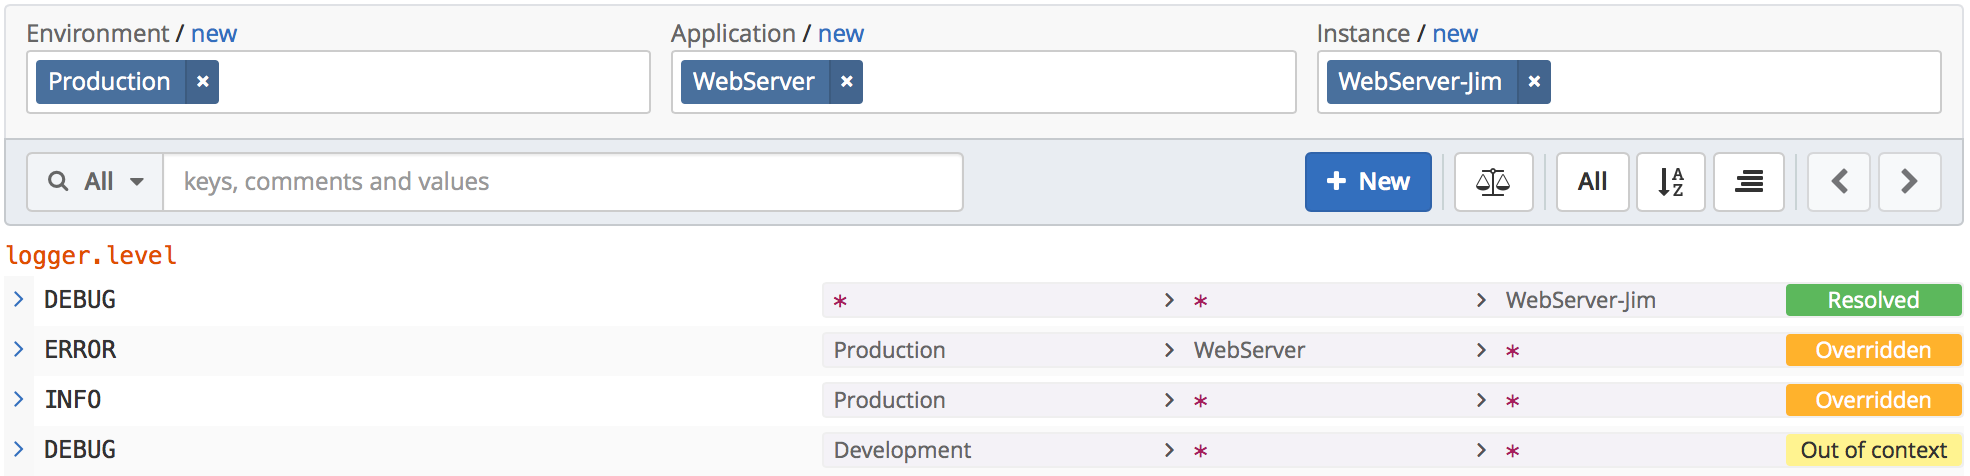Remove the Production environment tag
1970x476 pixels.
tap(202, 82)
